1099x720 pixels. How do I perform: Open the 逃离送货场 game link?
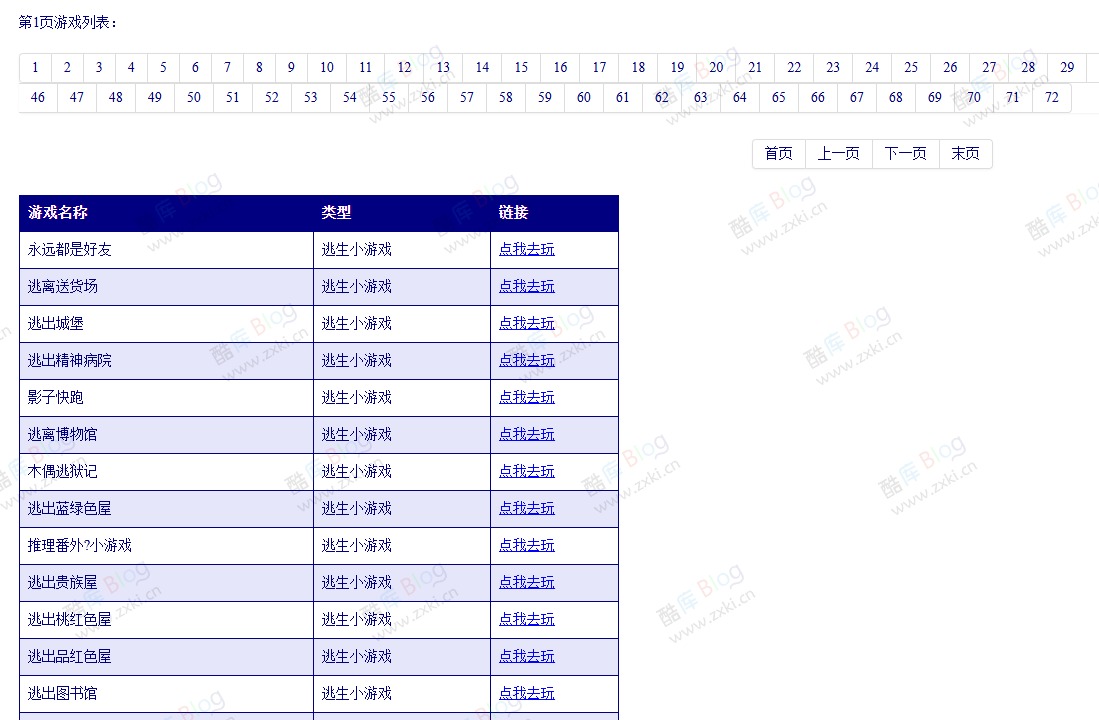pos(61,286)
